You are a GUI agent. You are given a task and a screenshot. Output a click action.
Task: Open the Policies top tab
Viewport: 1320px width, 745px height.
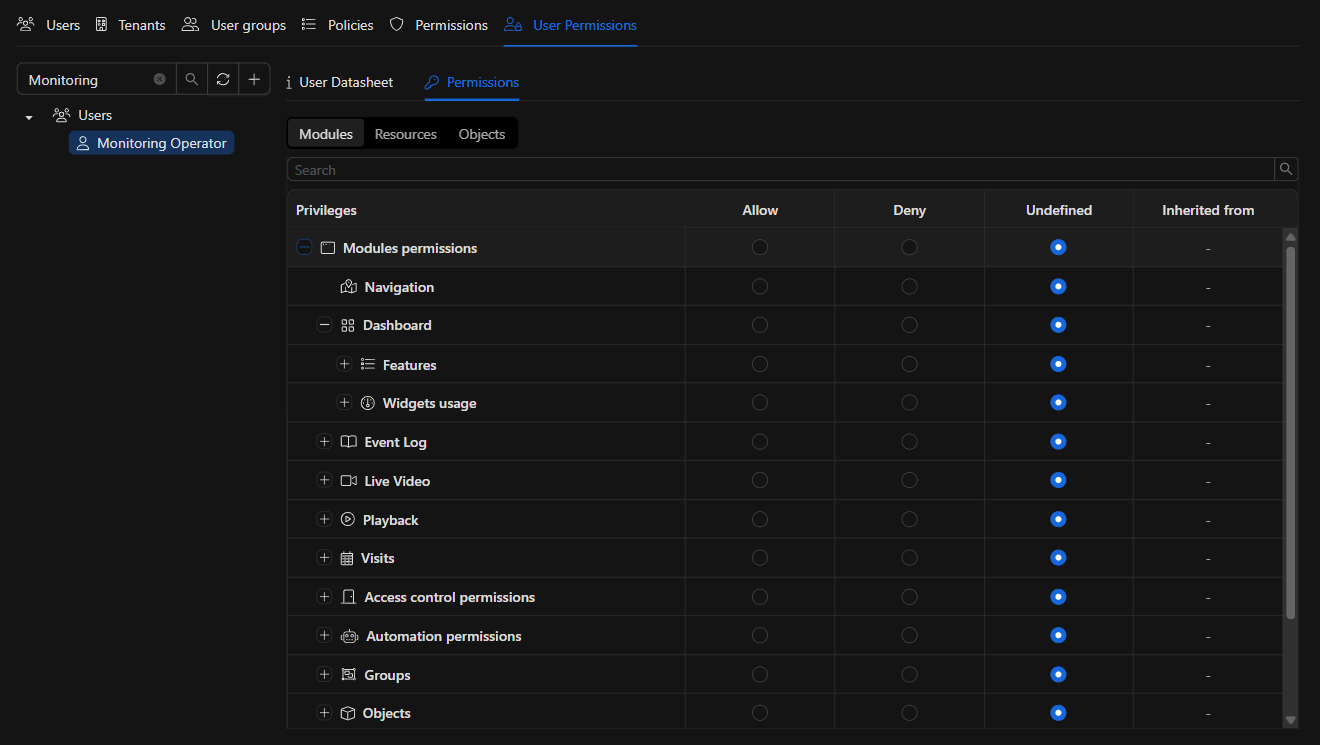(338, 25)
